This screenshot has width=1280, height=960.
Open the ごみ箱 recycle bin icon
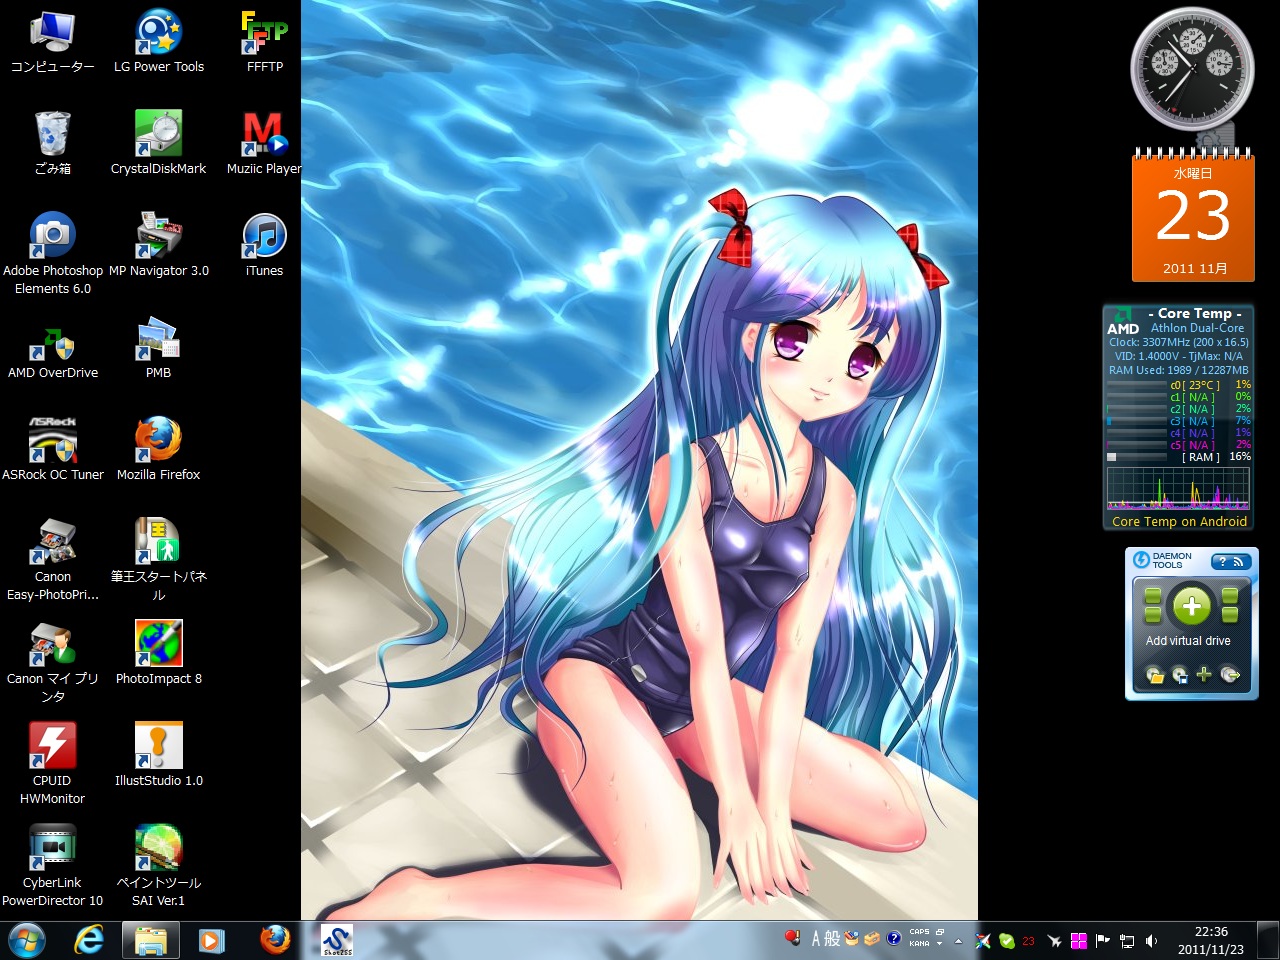pyautogui.click(x=52, y=143)
